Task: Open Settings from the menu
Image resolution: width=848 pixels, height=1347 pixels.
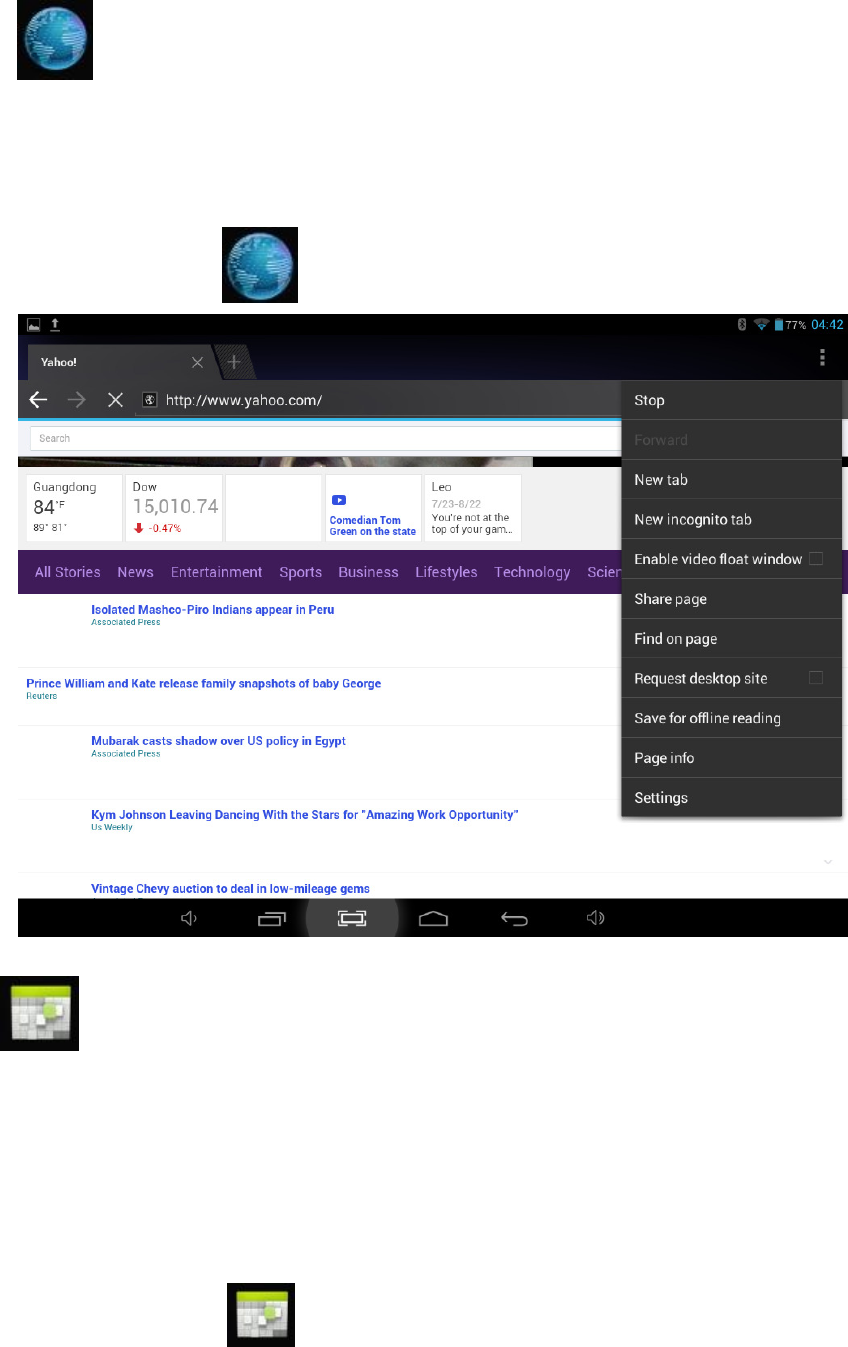Action: click(x=732, y=798)
